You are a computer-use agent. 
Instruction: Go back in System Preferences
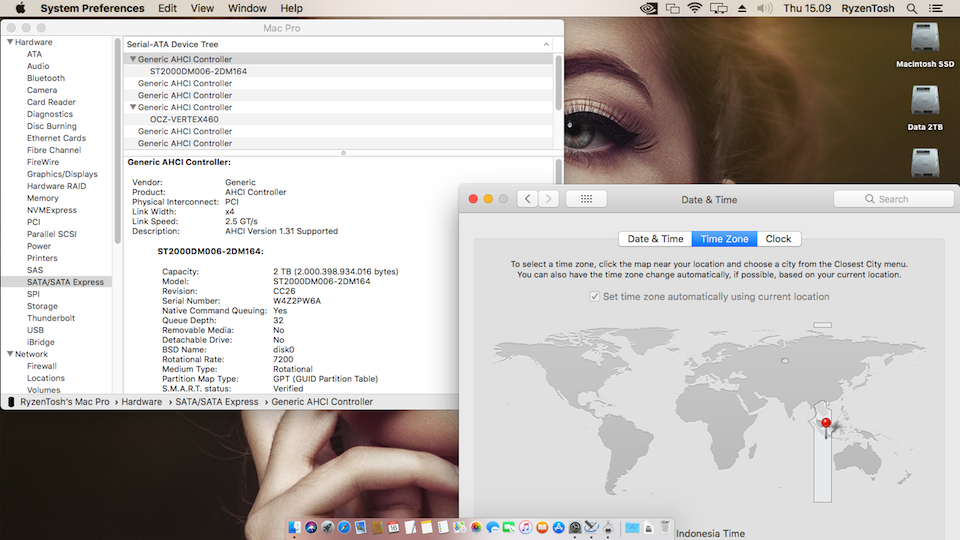(x=527, y=199)
